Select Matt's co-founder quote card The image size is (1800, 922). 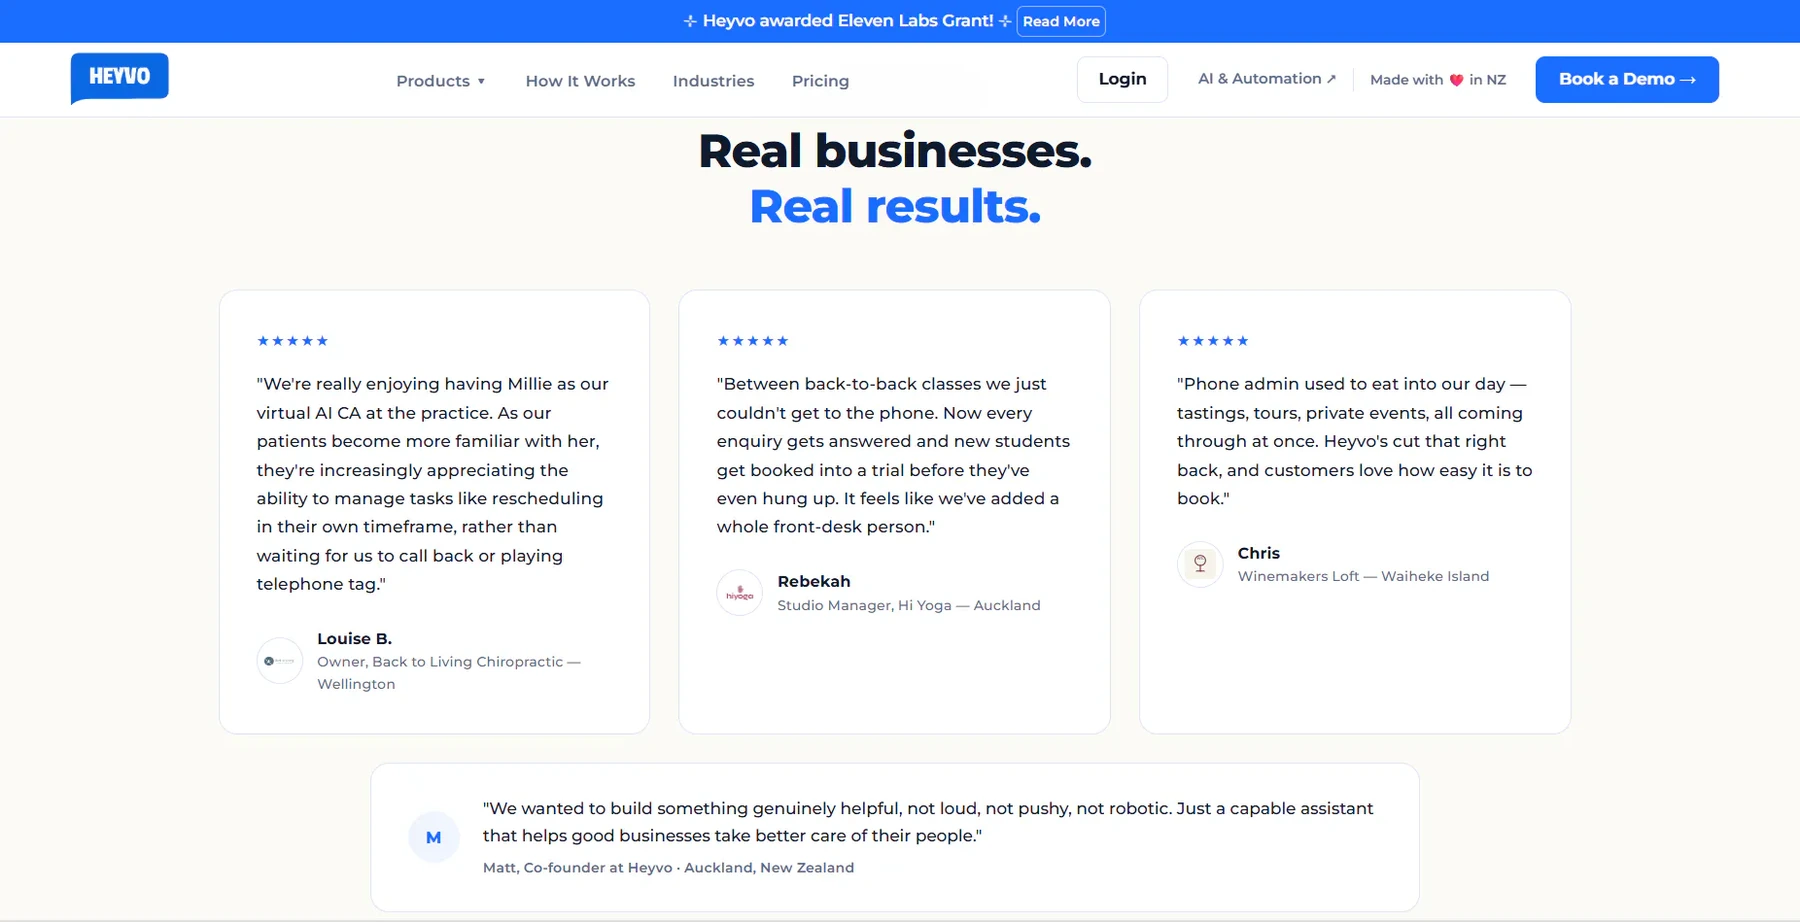pos(895,837)
